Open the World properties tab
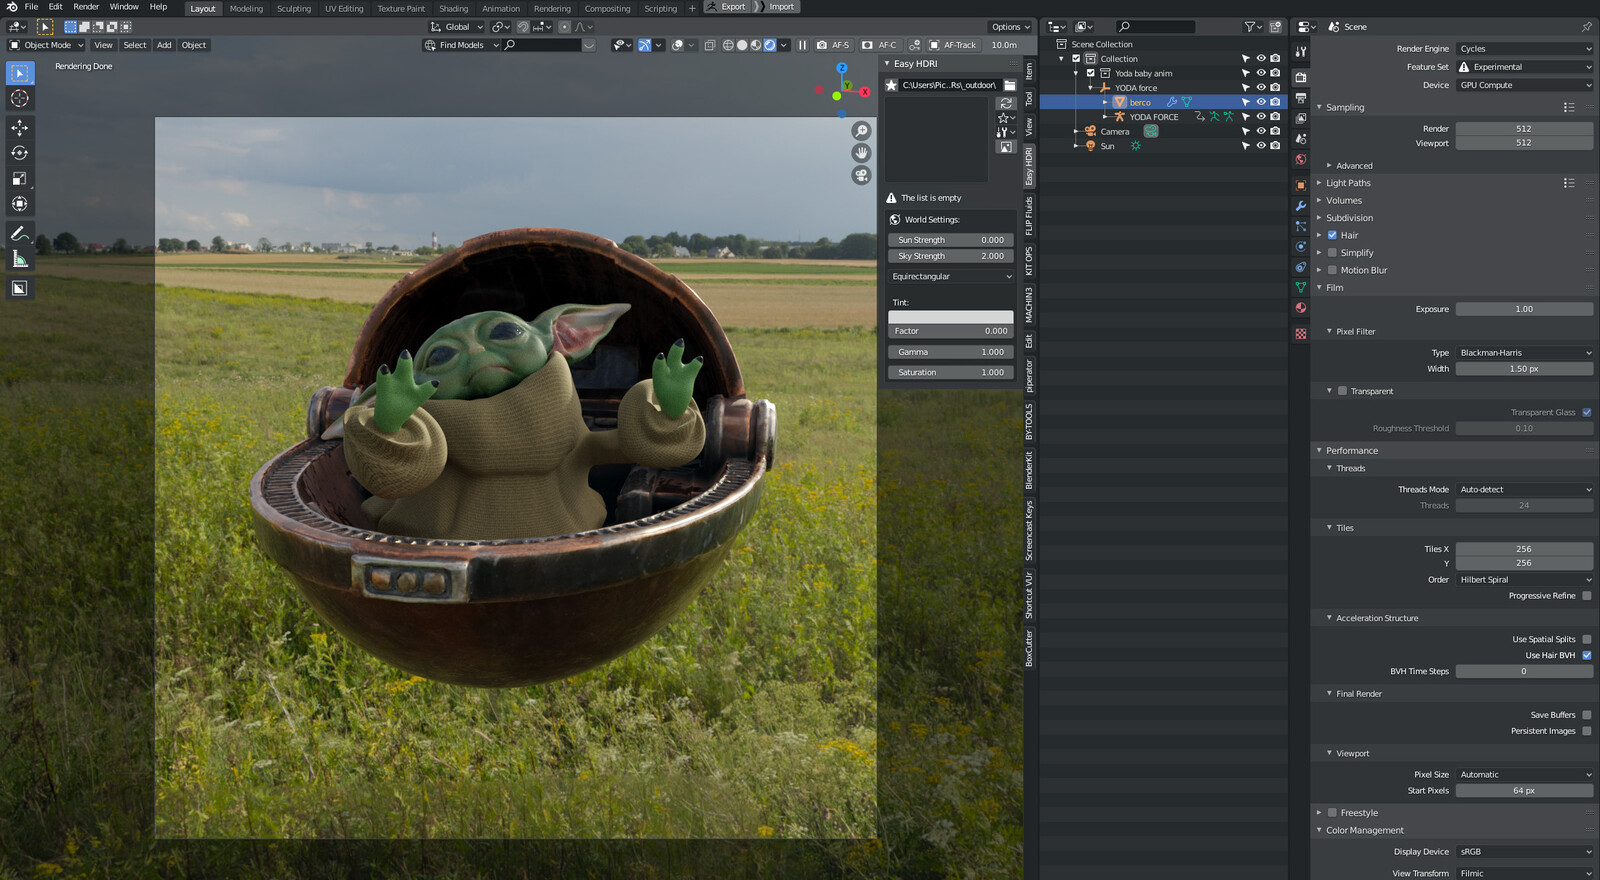This screenshot has height=880, width=1600. (1300, 159)
